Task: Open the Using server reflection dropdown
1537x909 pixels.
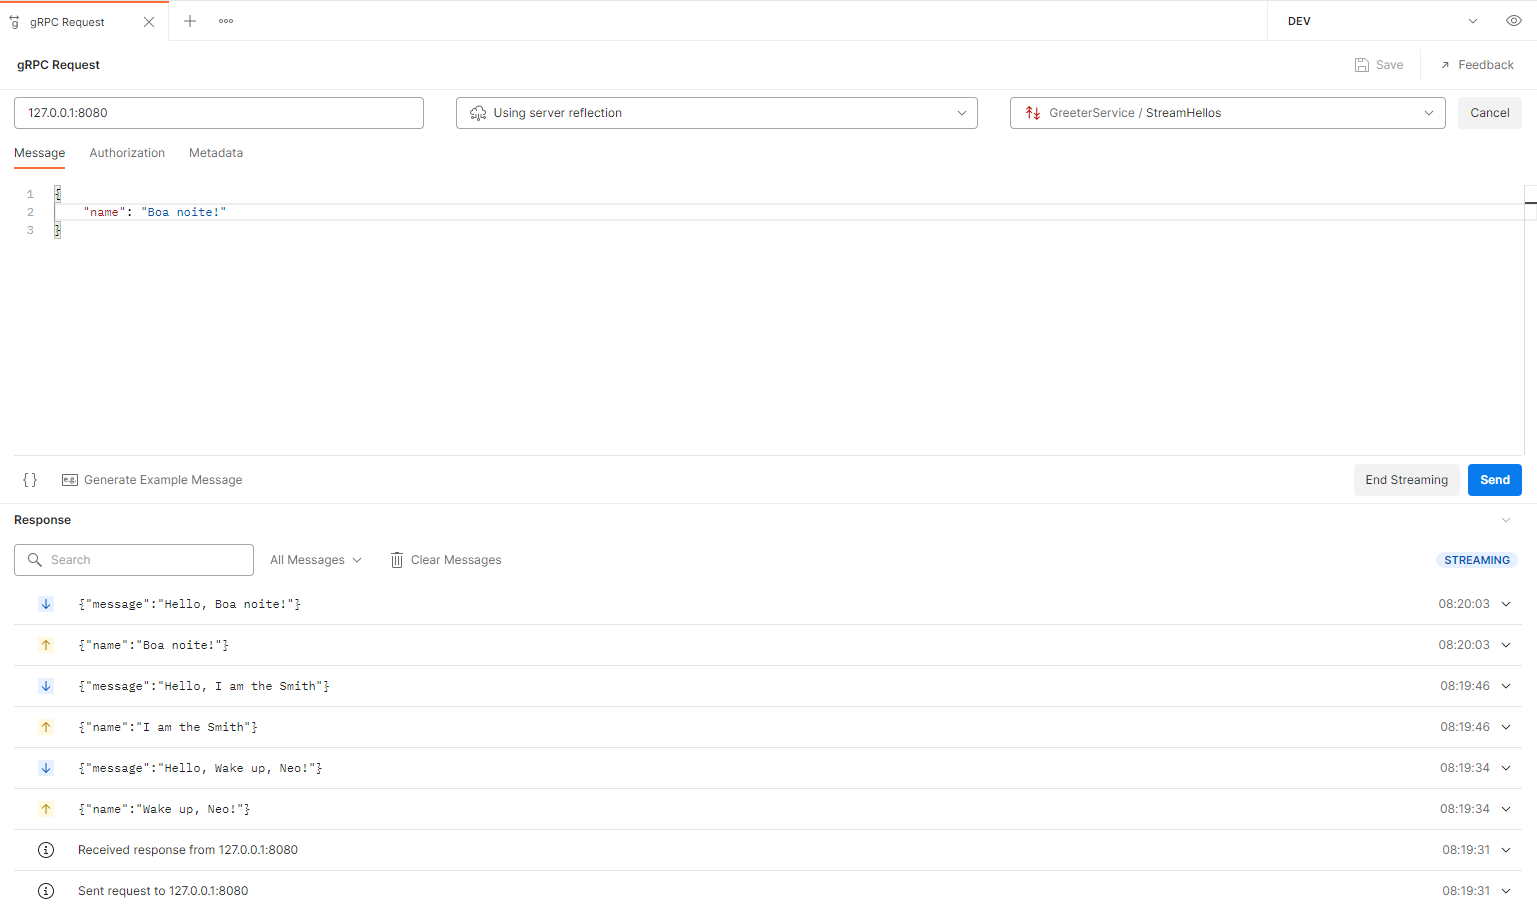Action: 717,113
